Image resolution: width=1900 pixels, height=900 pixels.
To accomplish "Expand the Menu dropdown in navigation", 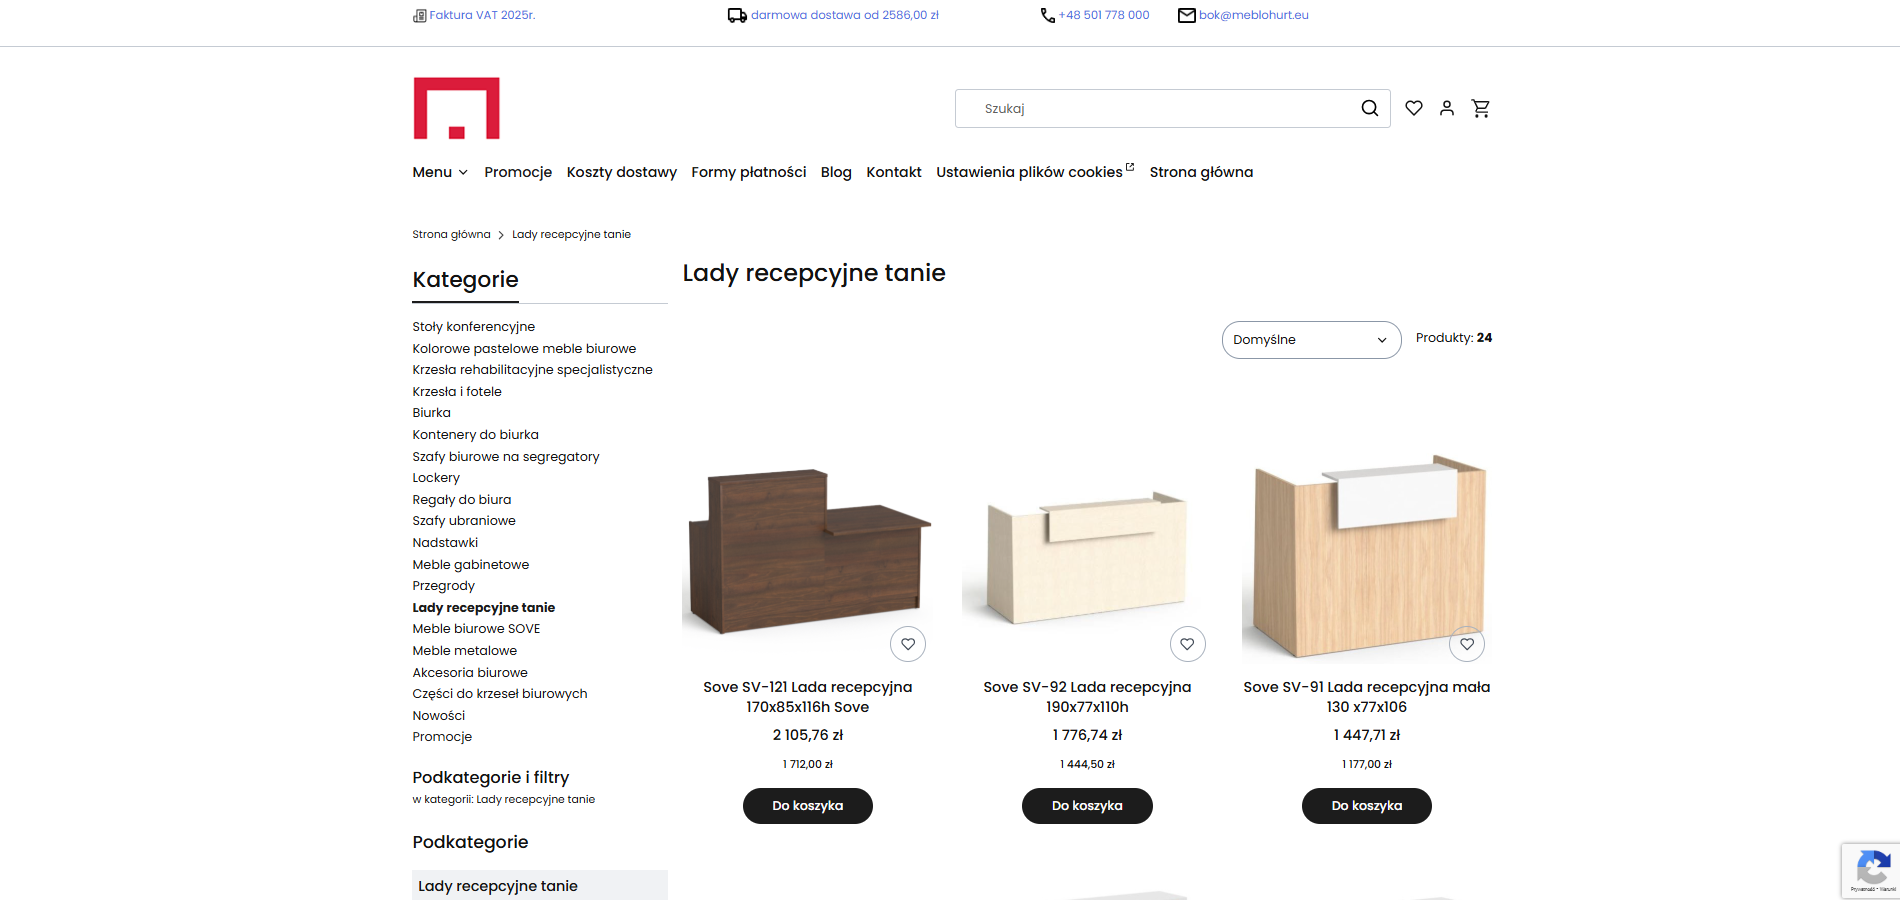I will [x=439, y=172].
